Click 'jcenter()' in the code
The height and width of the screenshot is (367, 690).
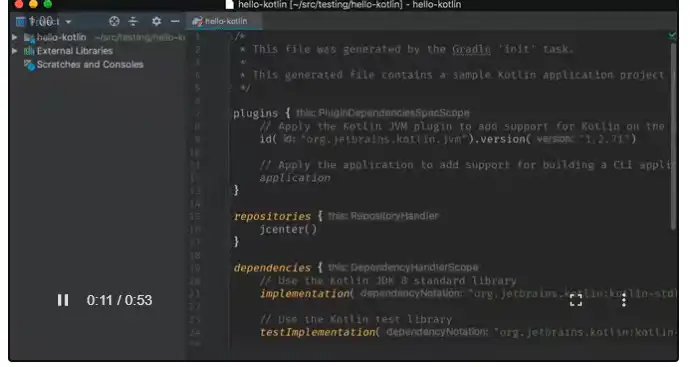pos(288,229)
